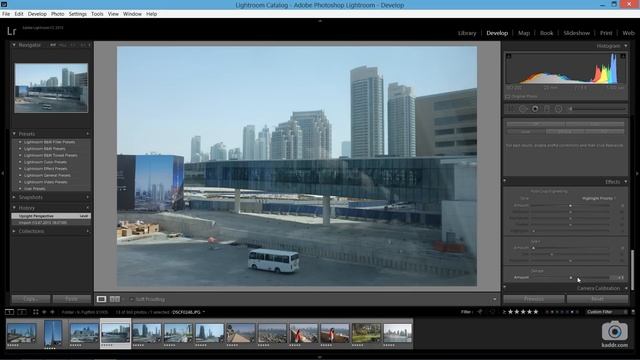Add a collection with Collections plus icon

(88, 231)
